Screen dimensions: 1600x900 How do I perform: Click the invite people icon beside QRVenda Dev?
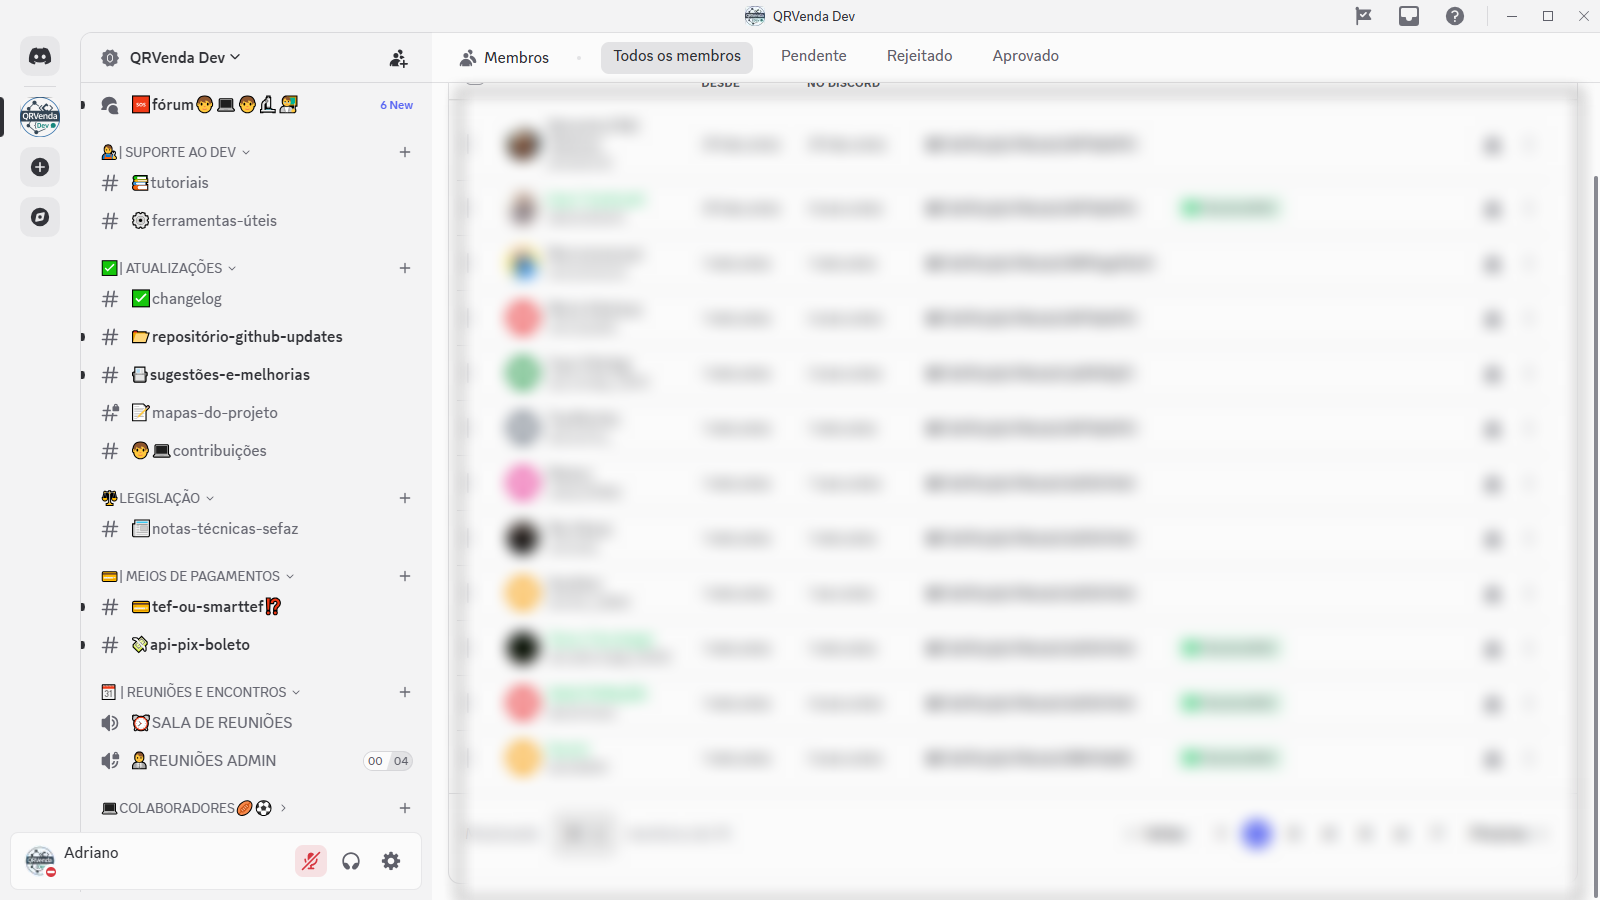[x=398, y=58]
